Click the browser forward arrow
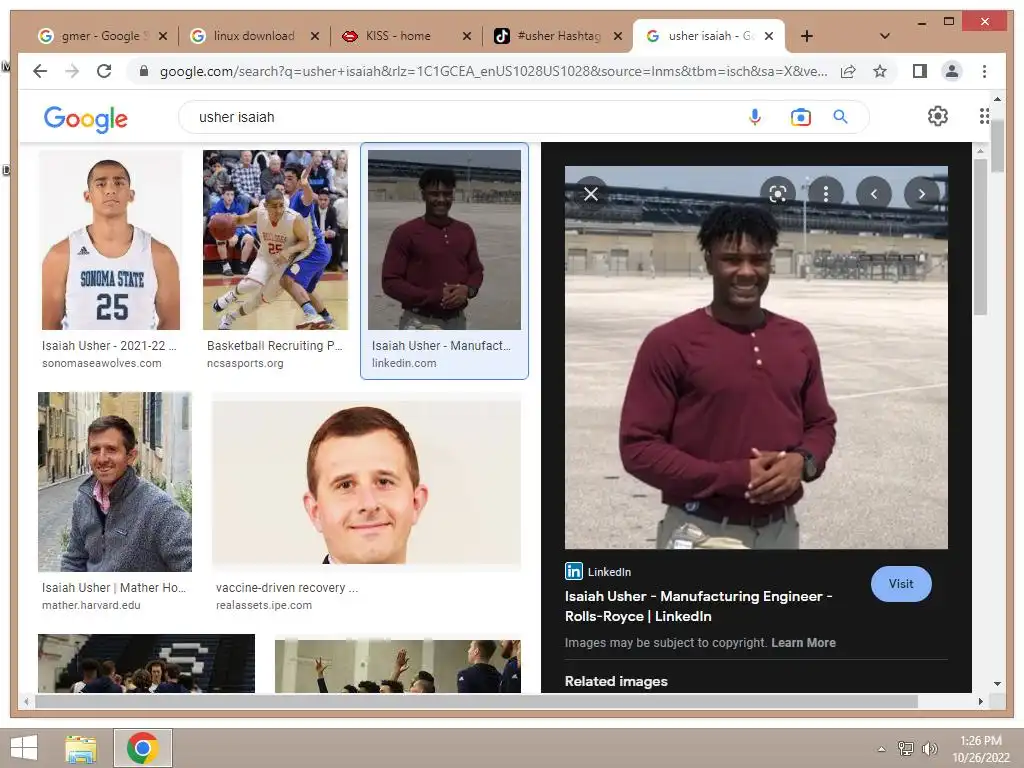The image size is (1024, 768). coord(72,71)
